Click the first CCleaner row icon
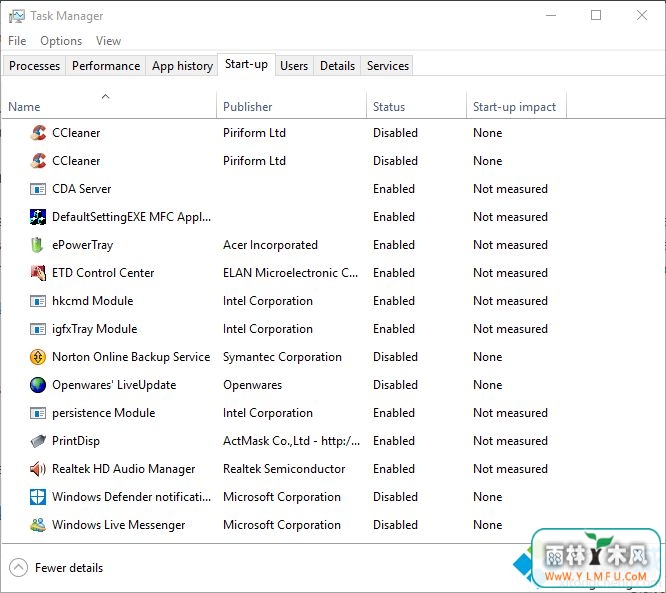 coord(38,133)
